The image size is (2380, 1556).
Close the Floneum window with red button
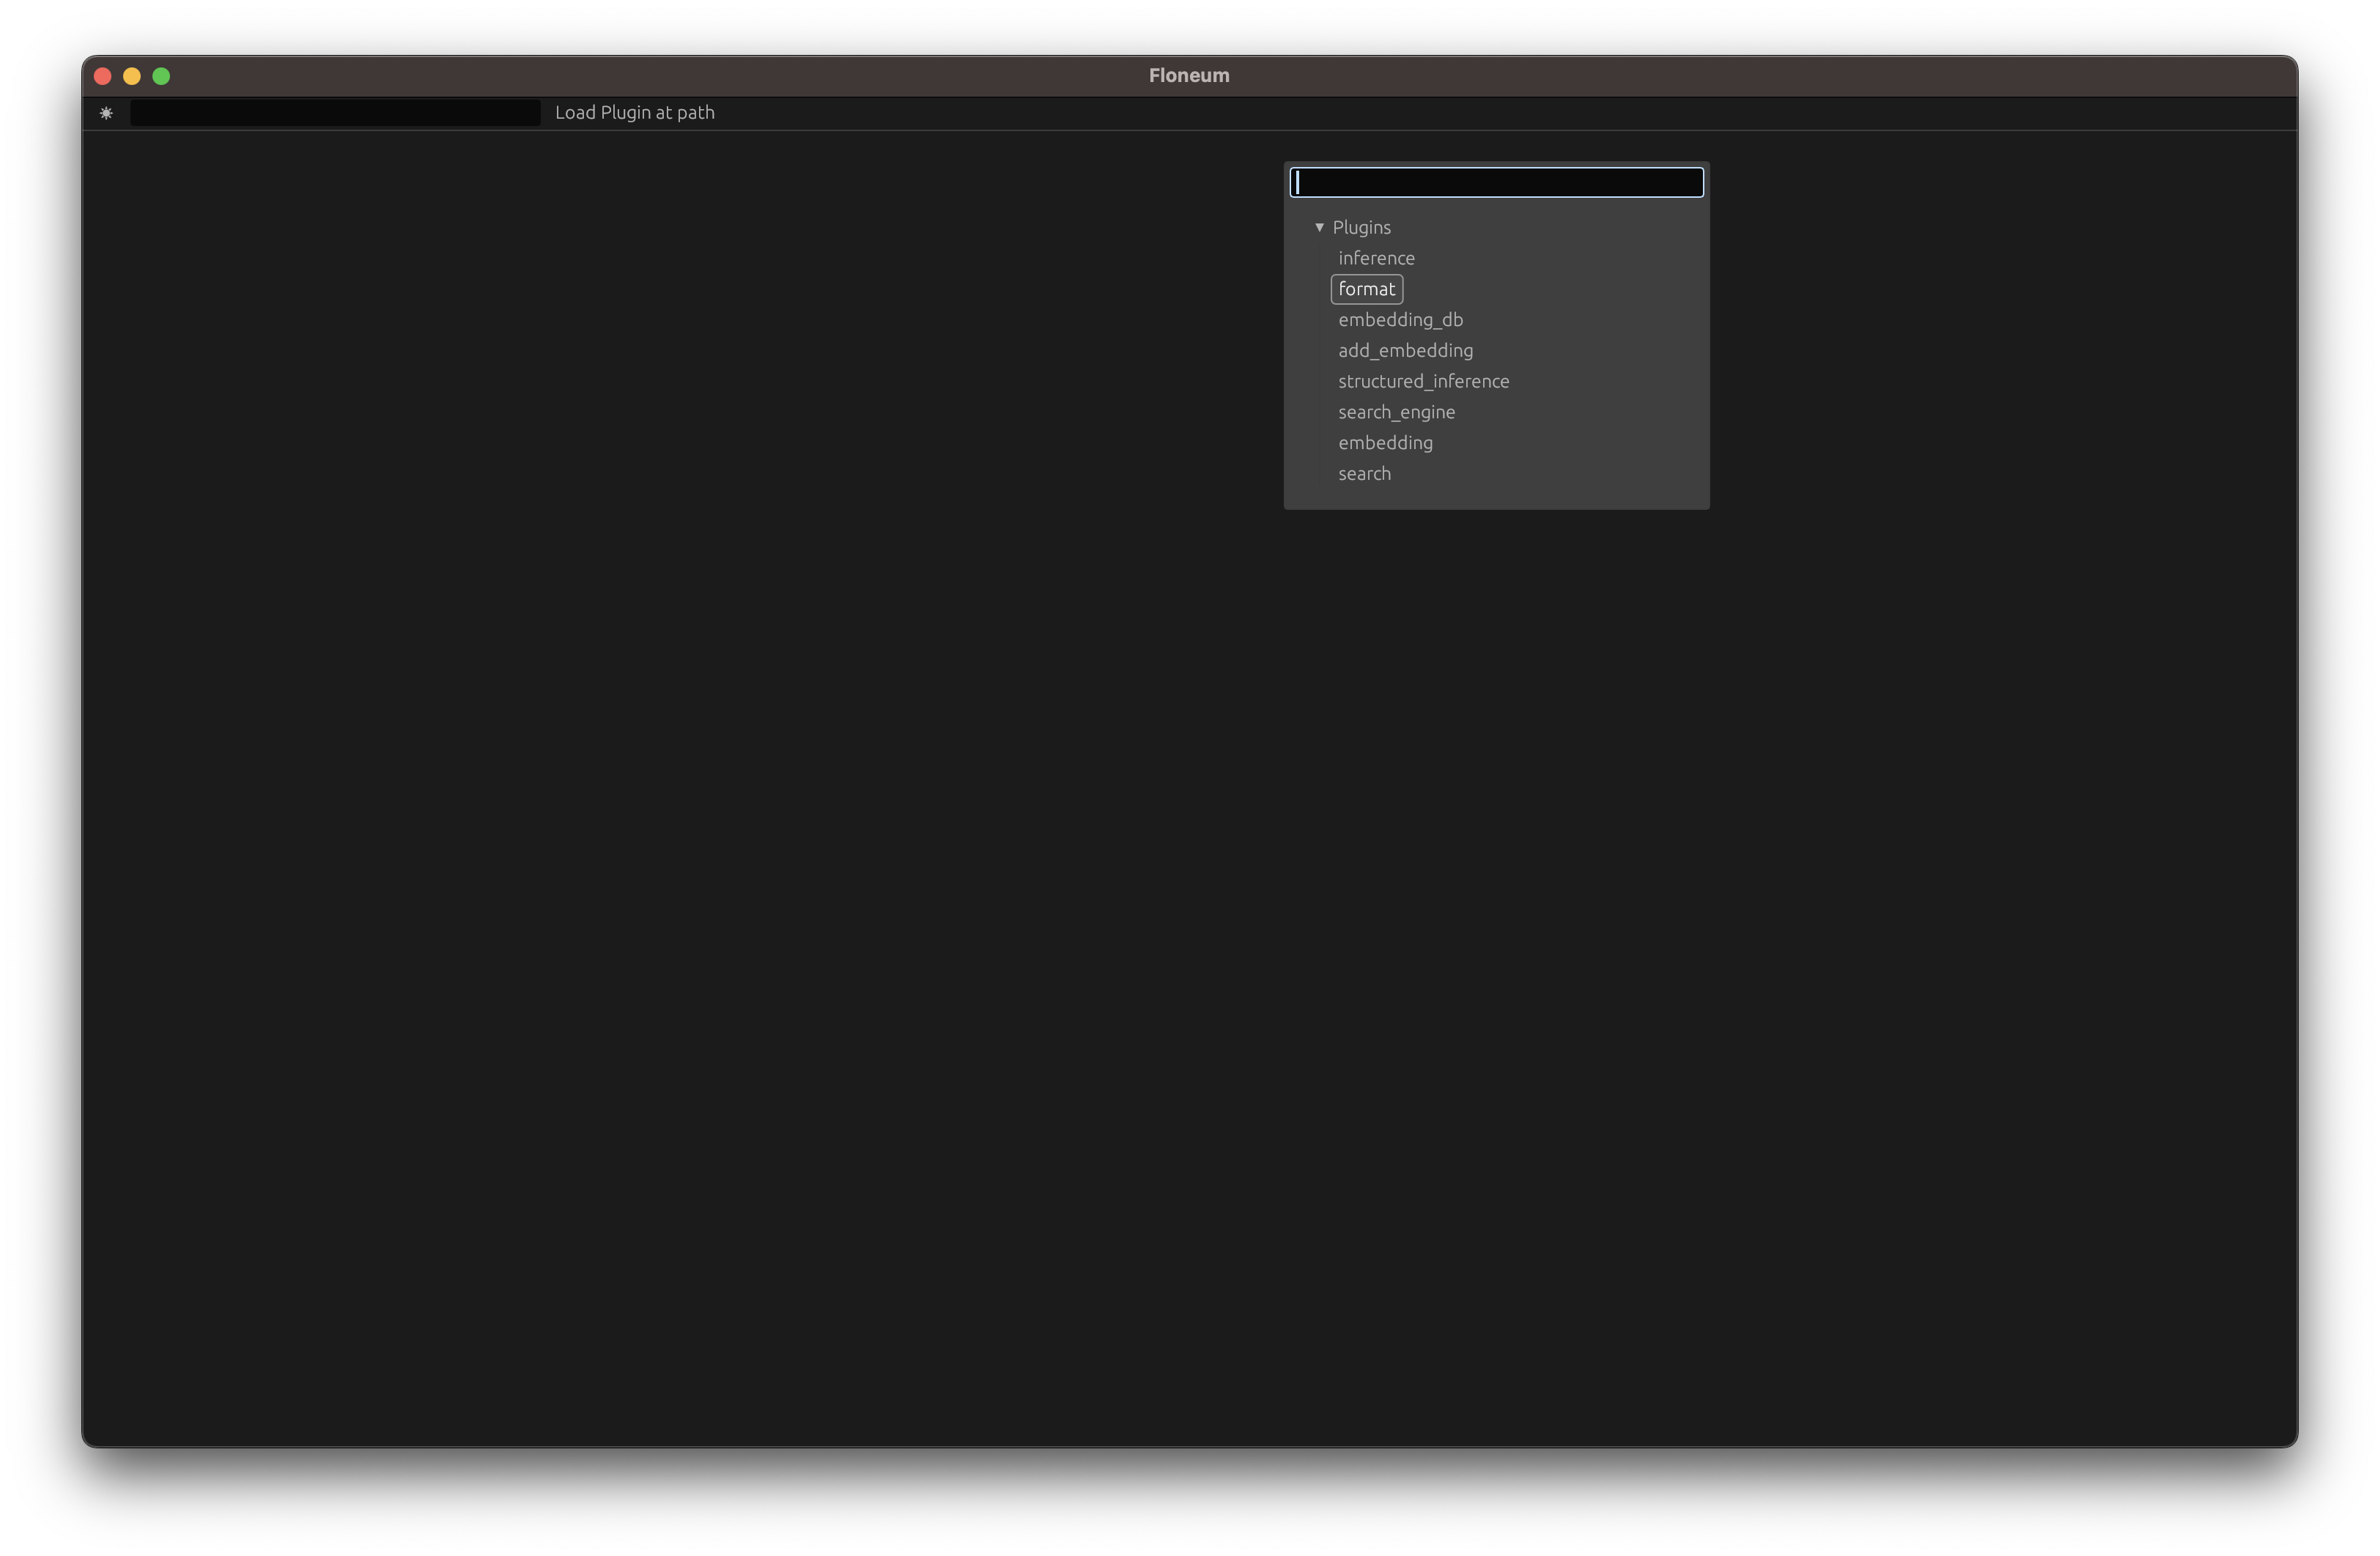coord(102,76)
